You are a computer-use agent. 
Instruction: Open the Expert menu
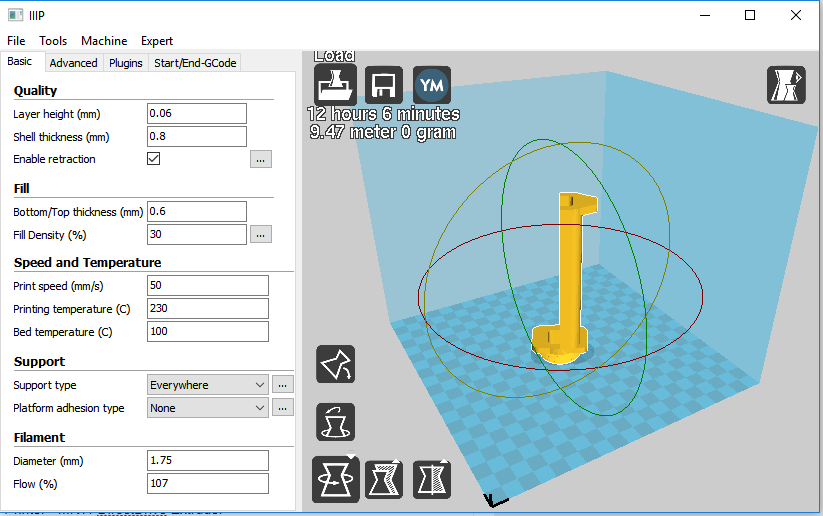[156, 40]
